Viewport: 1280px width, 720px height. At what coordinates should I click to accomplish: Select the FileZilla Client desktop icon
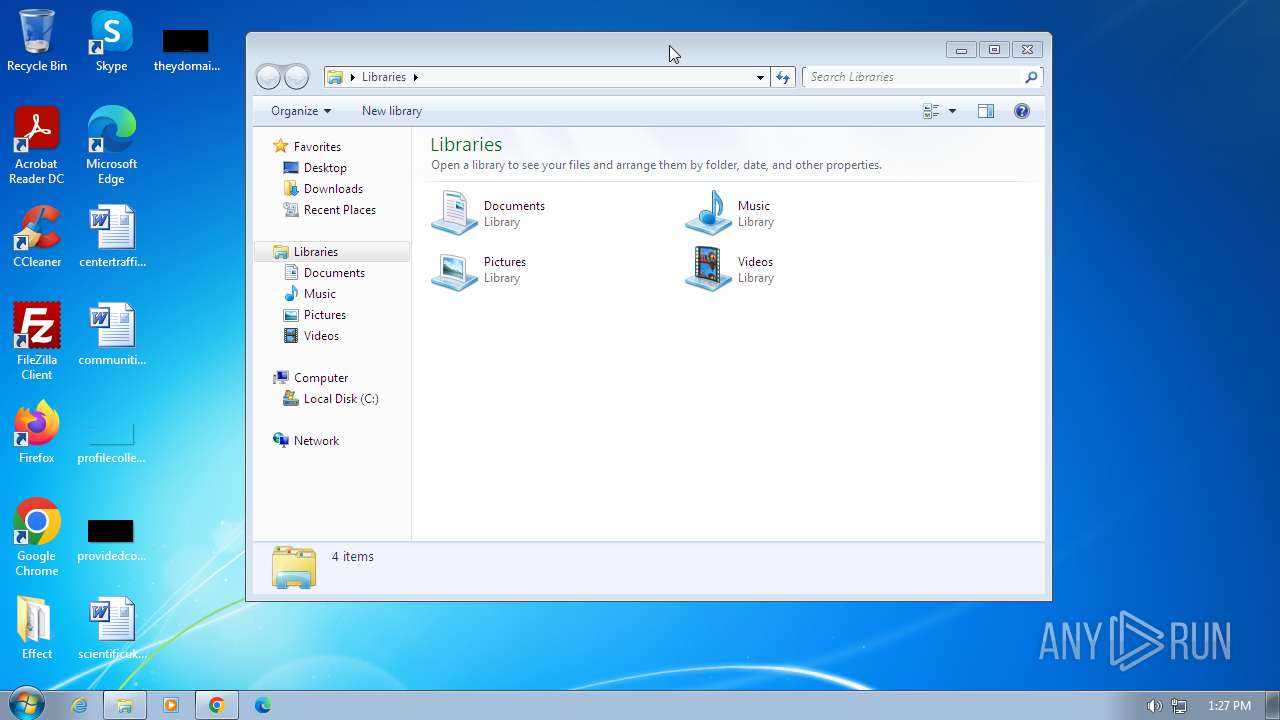[x=37, y=342]
